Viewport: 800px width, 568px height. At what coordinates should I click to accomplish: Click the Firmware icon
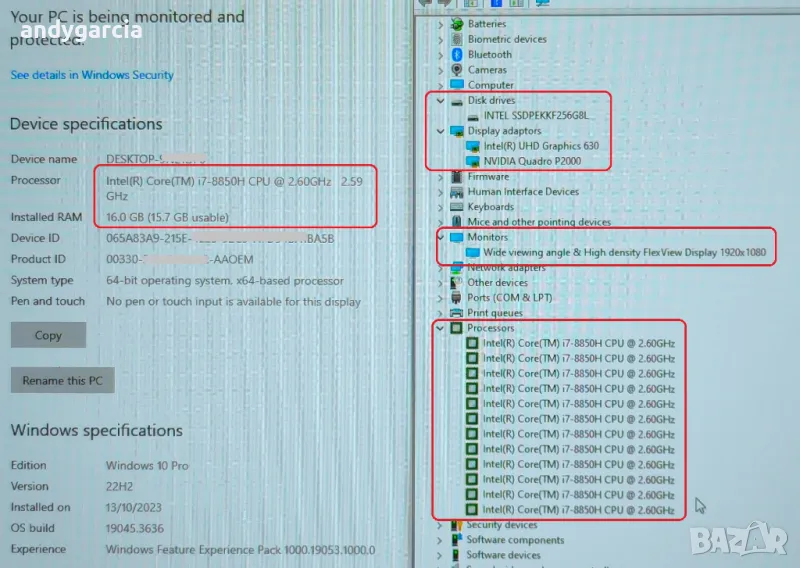pyautogui.click(x=457, y=177)
